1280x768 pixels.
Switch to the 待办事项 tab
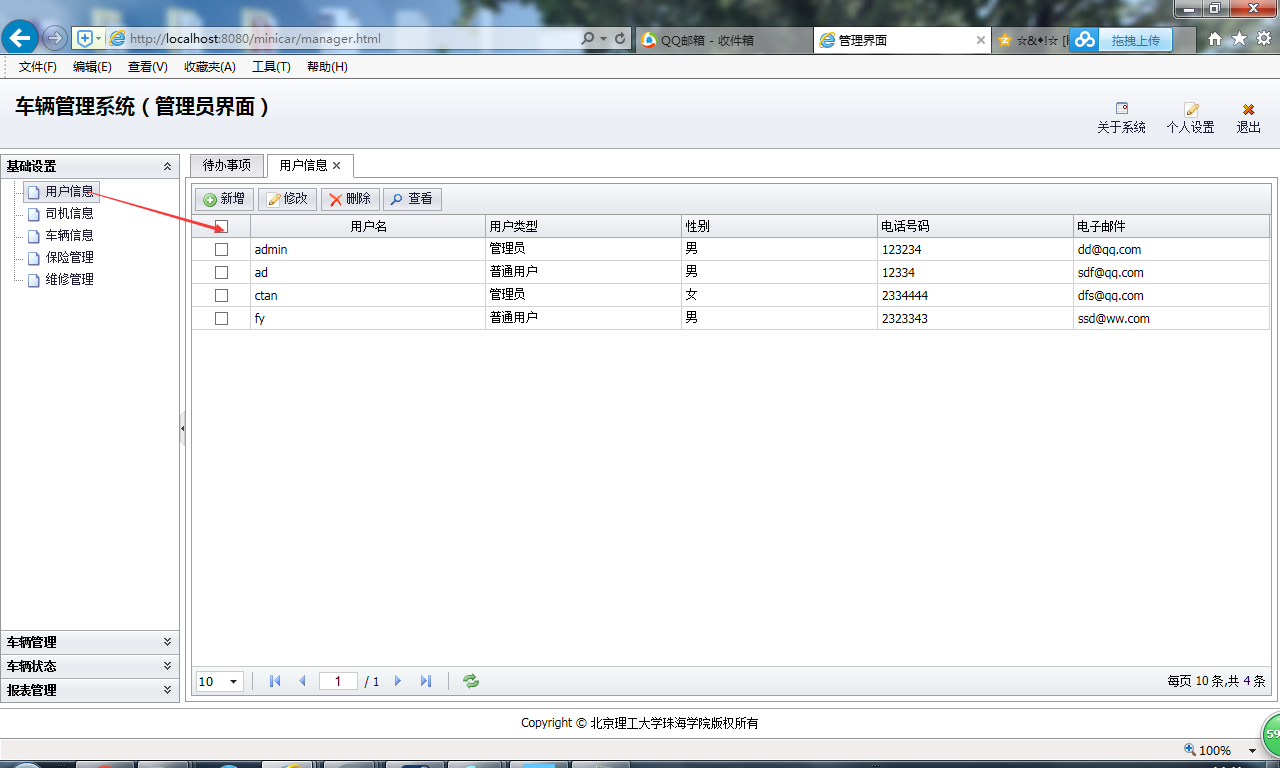coord(226,165)
